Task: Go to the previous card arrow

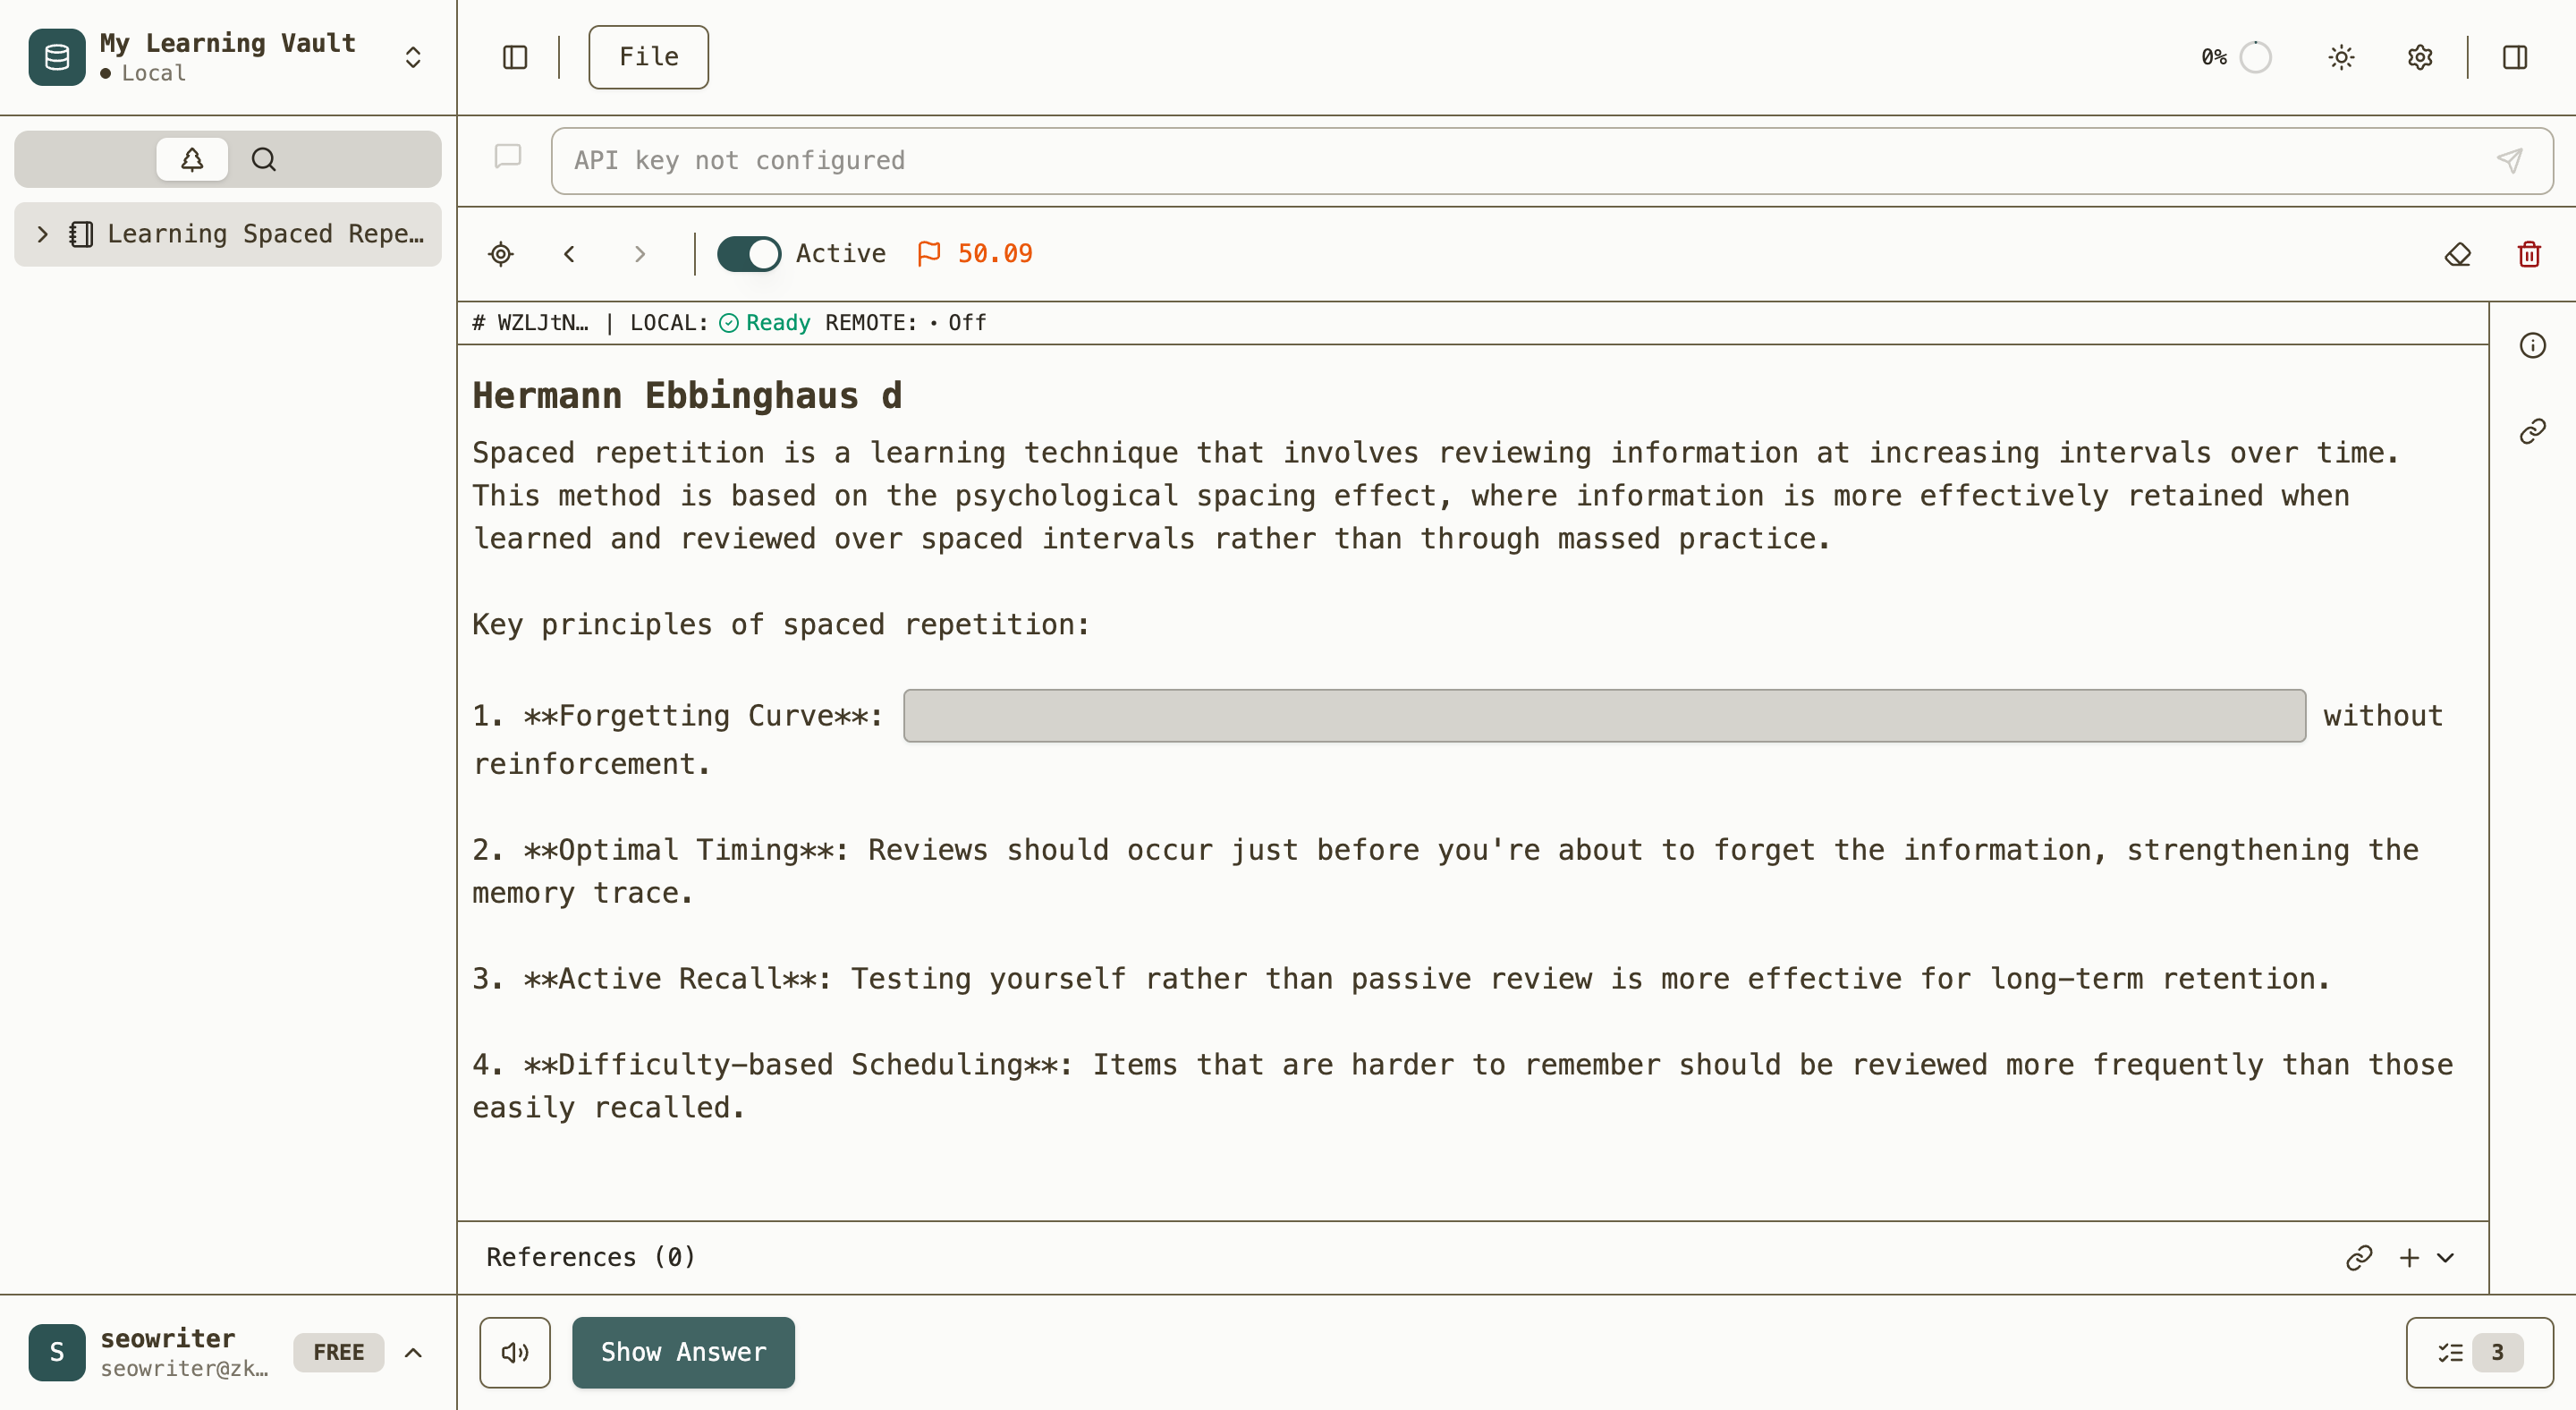Action: (569, 254)
